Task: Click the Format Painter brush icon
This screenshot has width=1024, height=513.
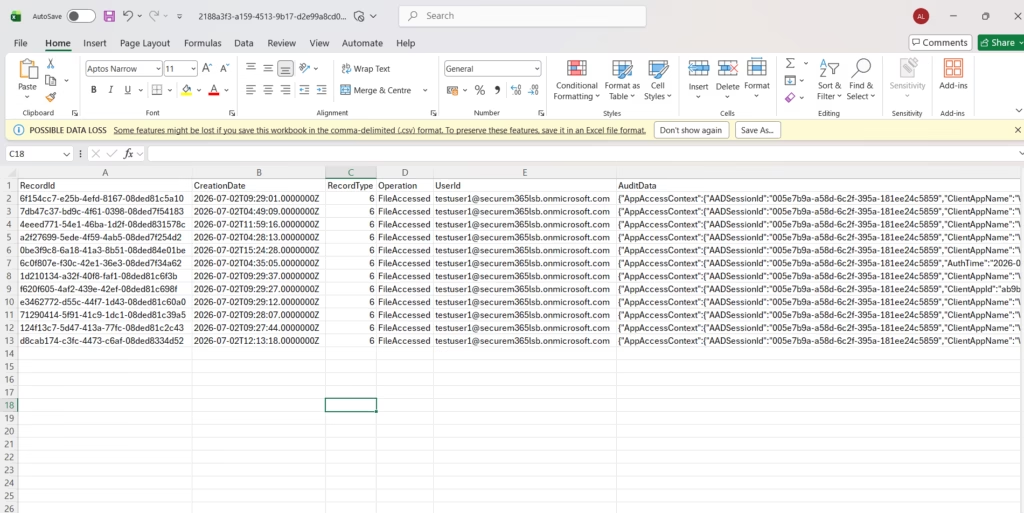Action: (x=50, y=97)
